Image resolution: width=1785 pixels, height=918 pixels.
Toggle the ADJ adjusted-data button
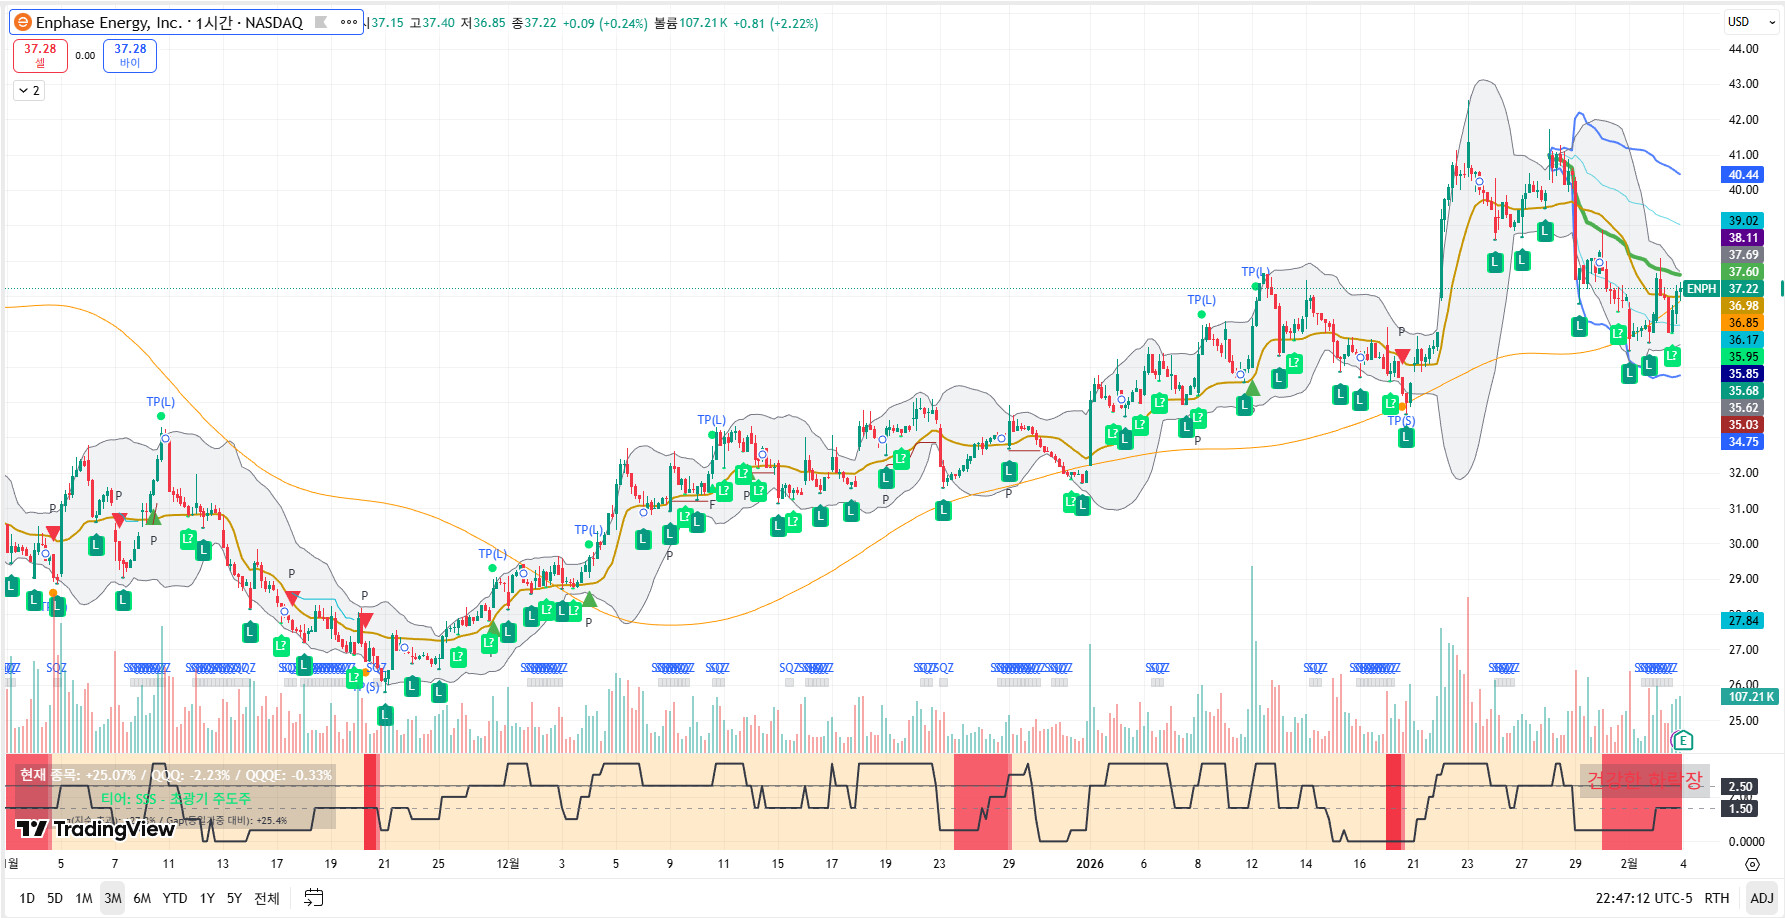(1762, 898)
